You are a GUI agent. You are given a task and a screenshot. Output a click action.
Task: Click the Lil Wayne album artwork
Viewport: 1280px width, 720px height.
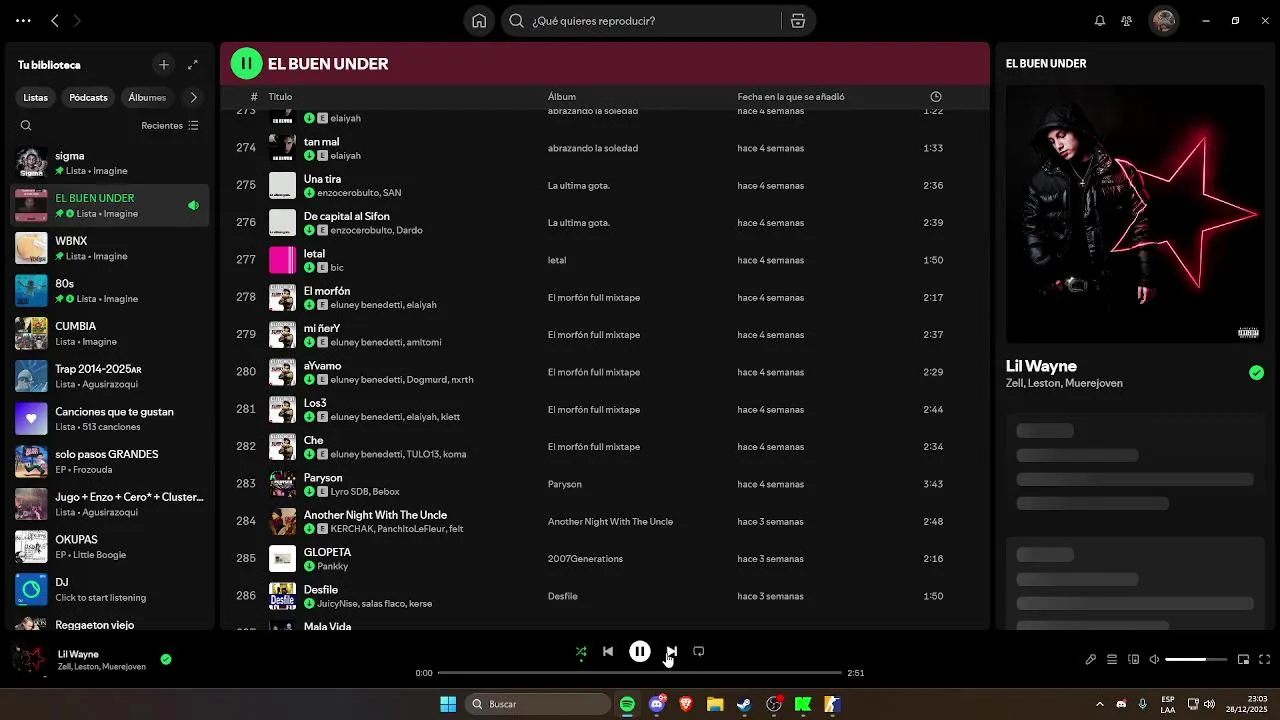tap(1135, 214)
